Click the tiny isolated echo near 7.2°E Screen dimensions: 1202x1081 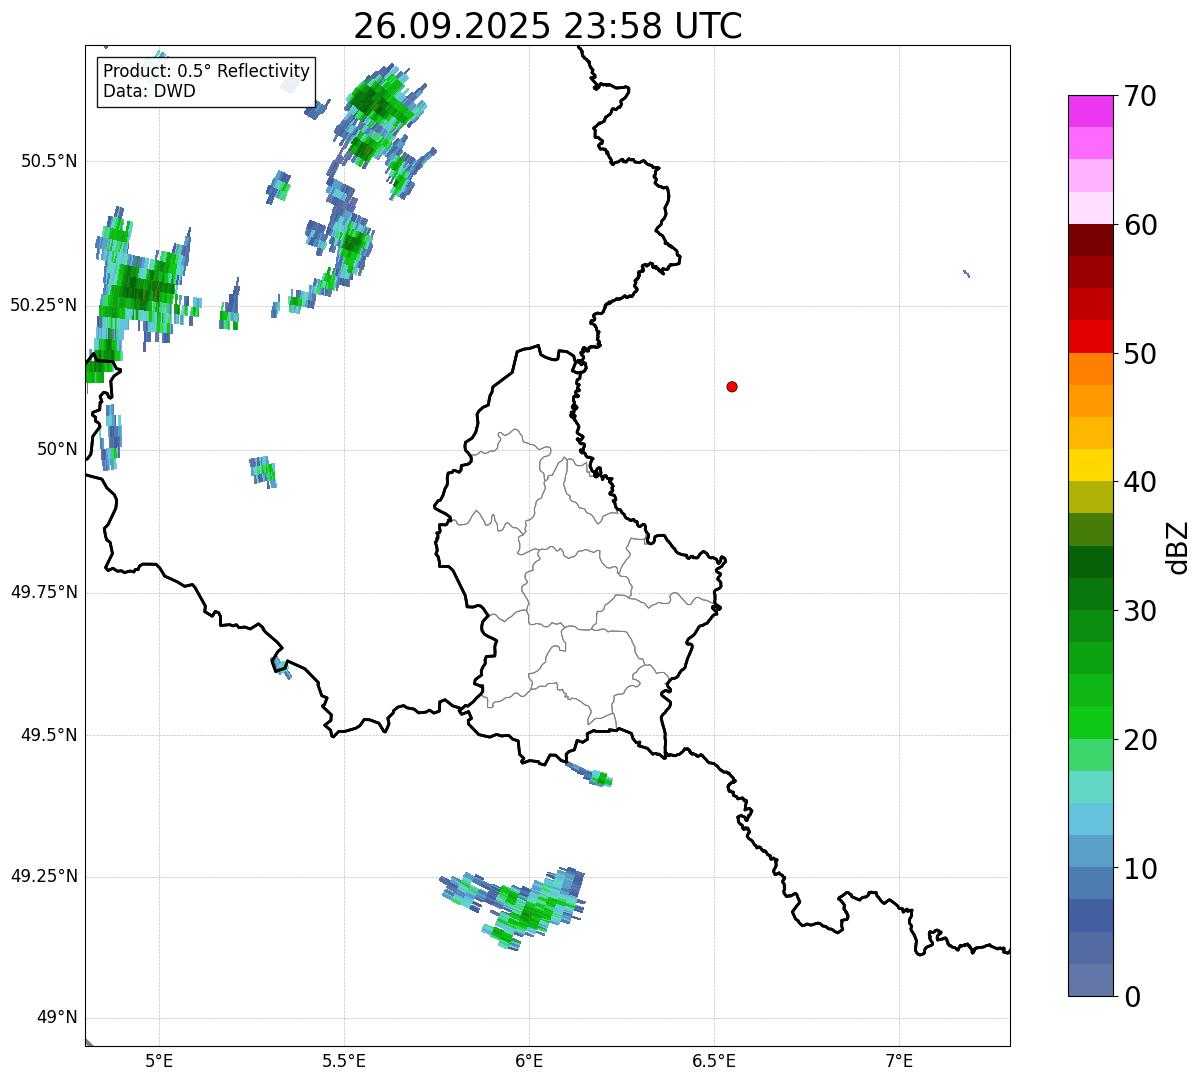point(966,273)
